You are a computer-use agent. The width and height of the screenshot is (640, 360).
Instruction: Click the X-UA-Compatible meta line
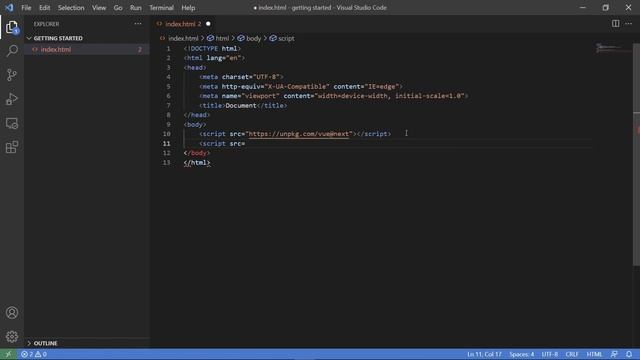pyautogui.click(x=301, y=87)
